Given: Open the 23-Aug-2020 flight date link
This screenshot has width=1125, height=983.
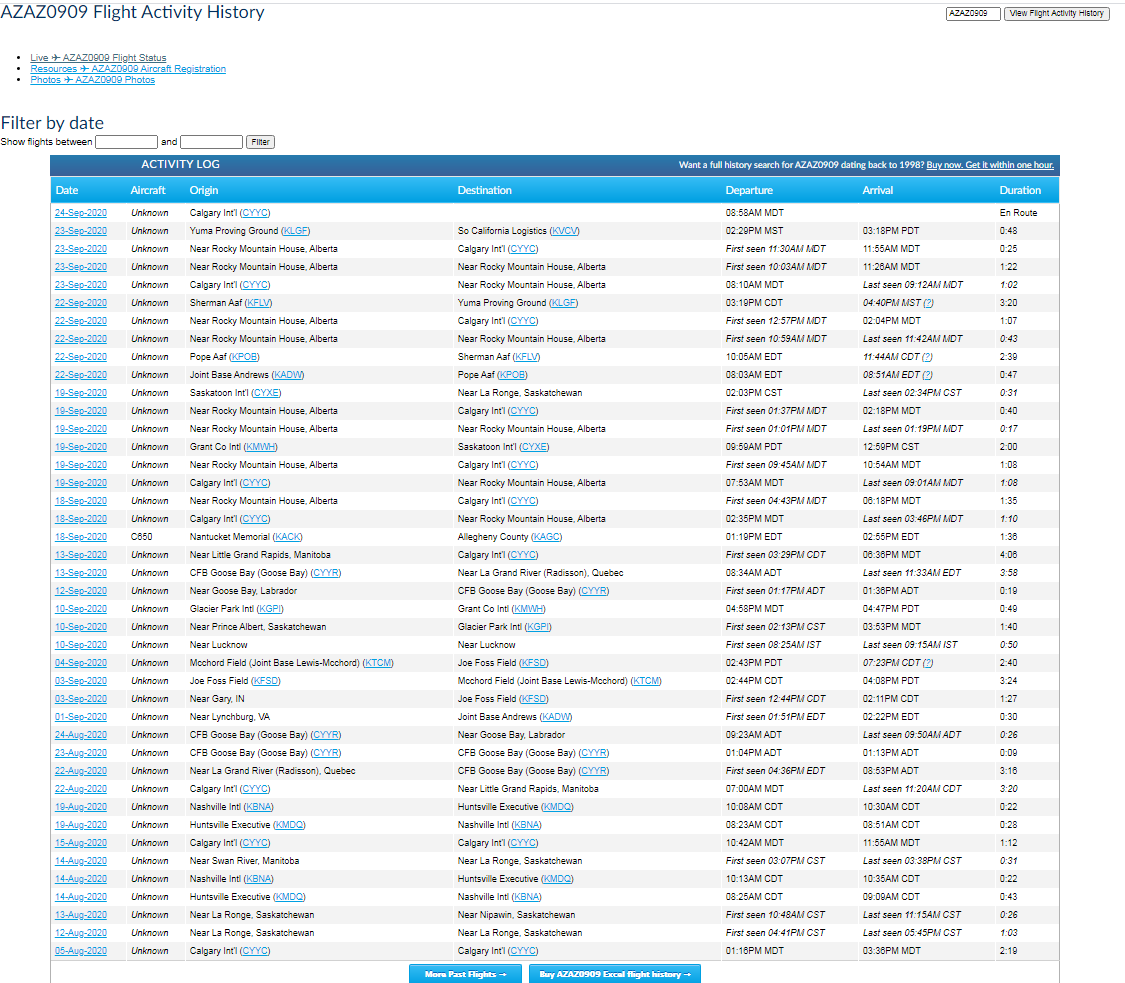Looking at the screenshot, I should (80, 753).
